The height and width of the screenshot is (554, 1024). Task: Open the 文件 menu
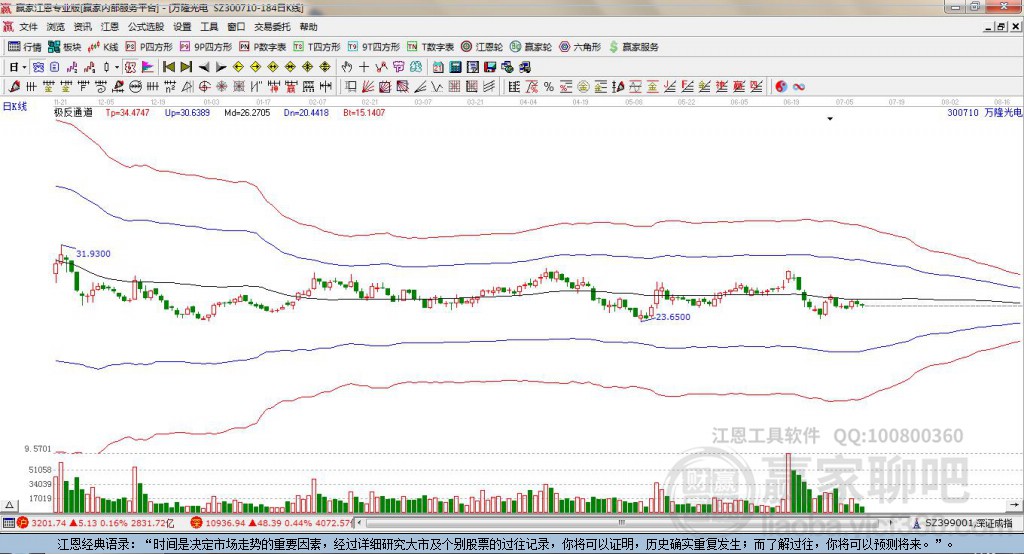[28, 27]
